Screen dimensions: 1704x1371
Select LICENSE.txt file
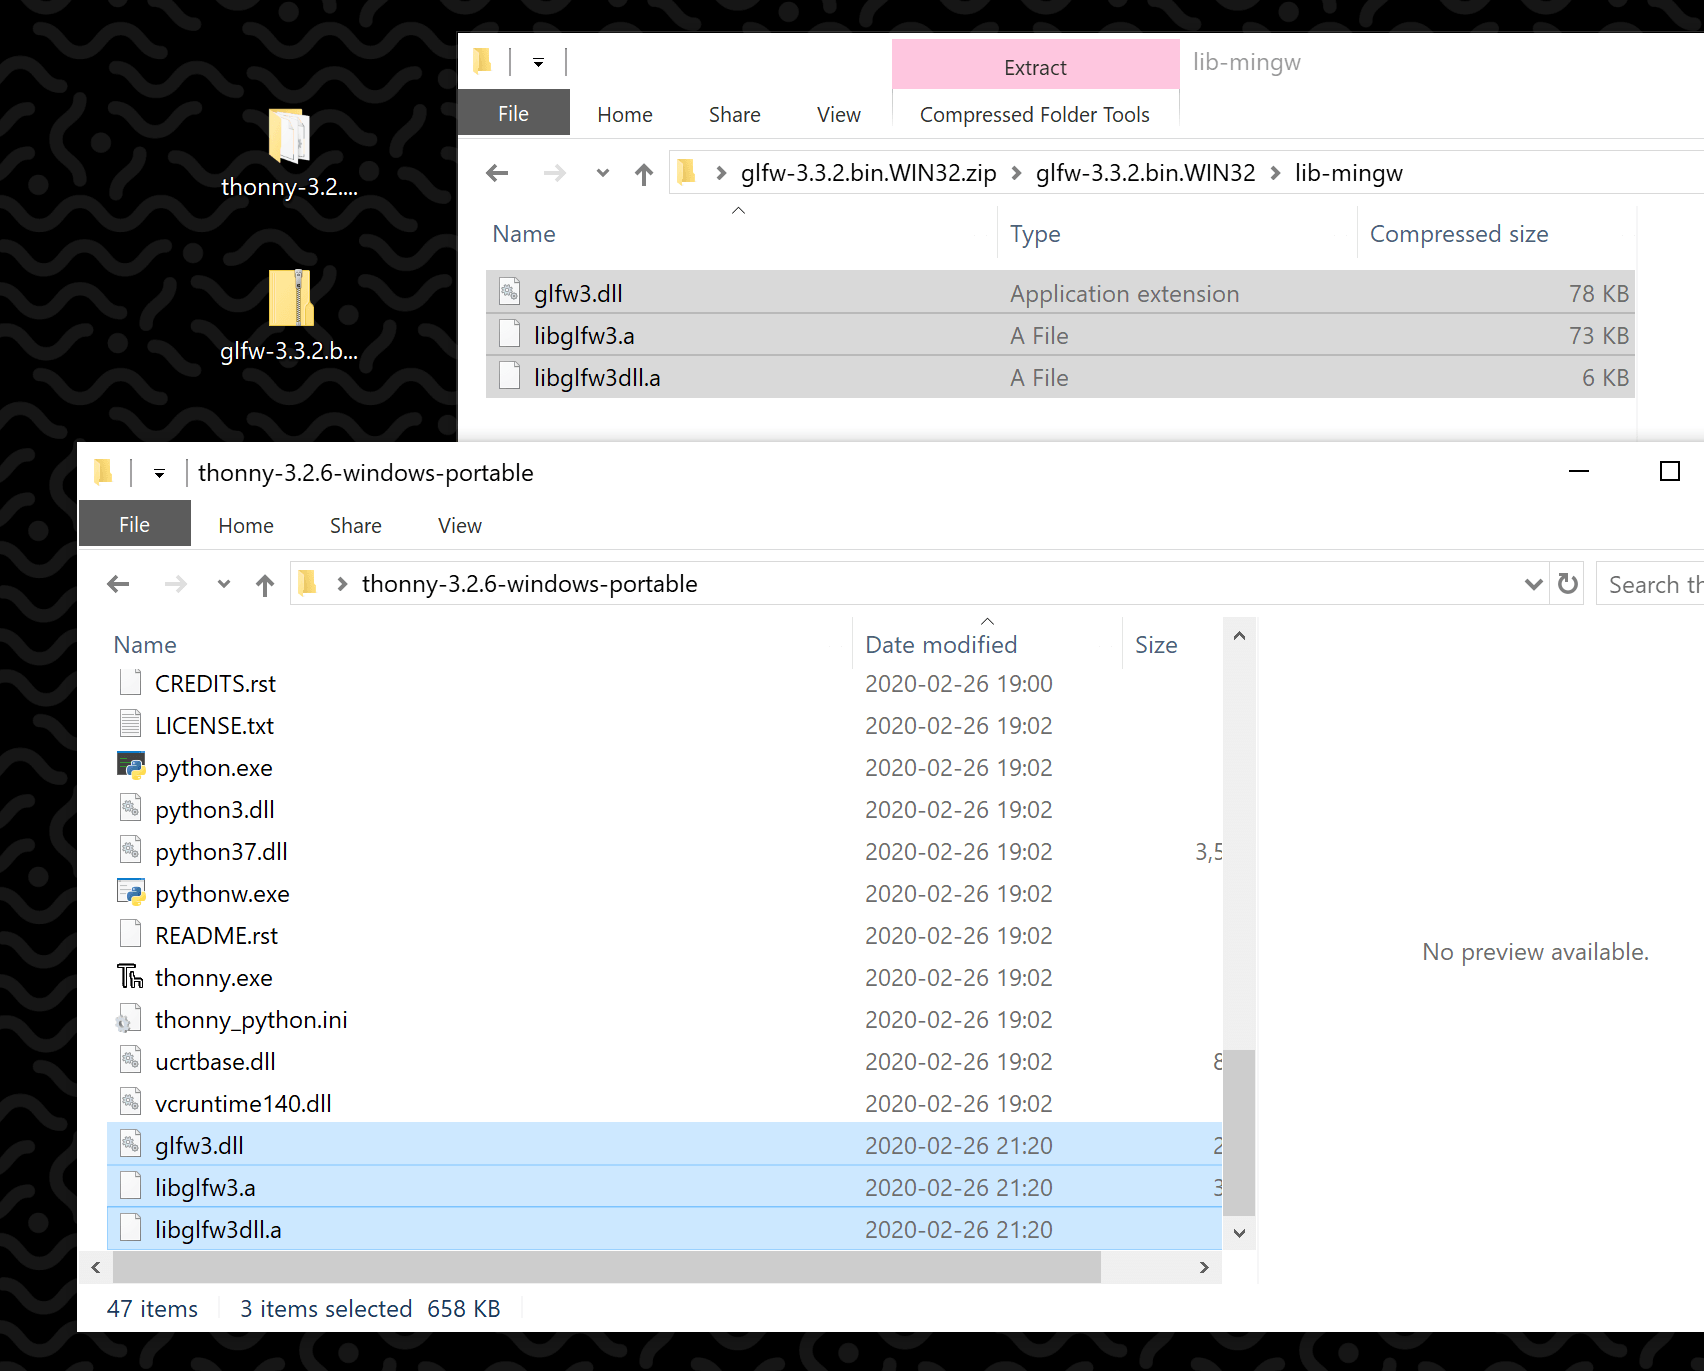(664, 725)
